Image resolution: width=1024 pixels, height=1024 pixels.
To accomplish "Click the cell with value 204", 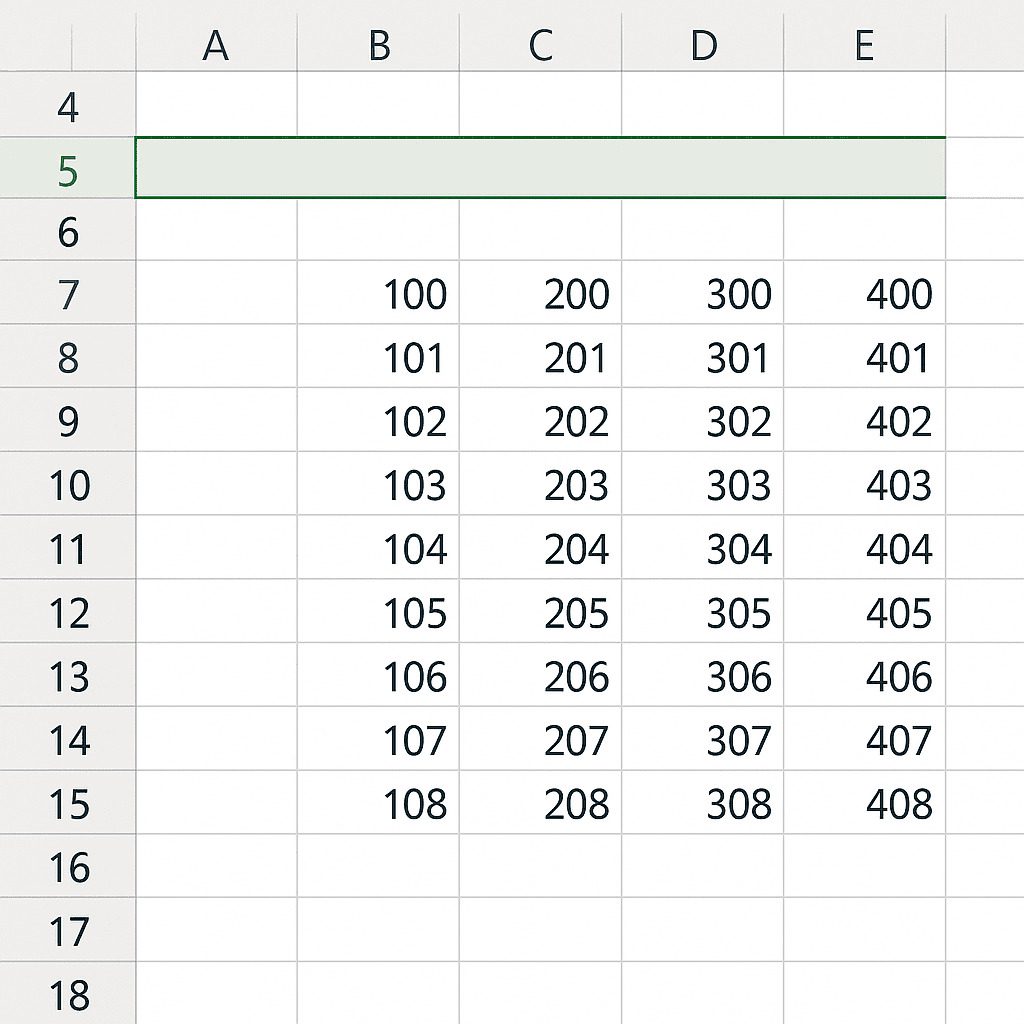I will [x=540, y=549].
